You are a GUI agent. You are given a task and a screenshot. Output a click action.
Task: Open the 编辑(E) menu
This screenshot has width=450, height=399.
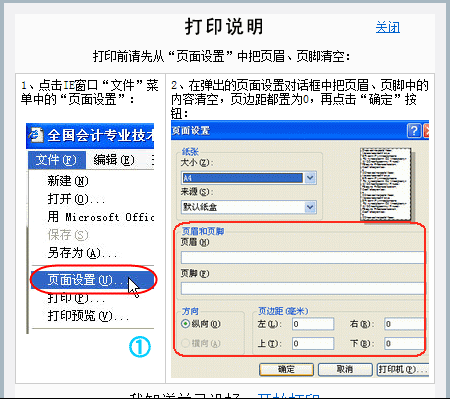114,160
